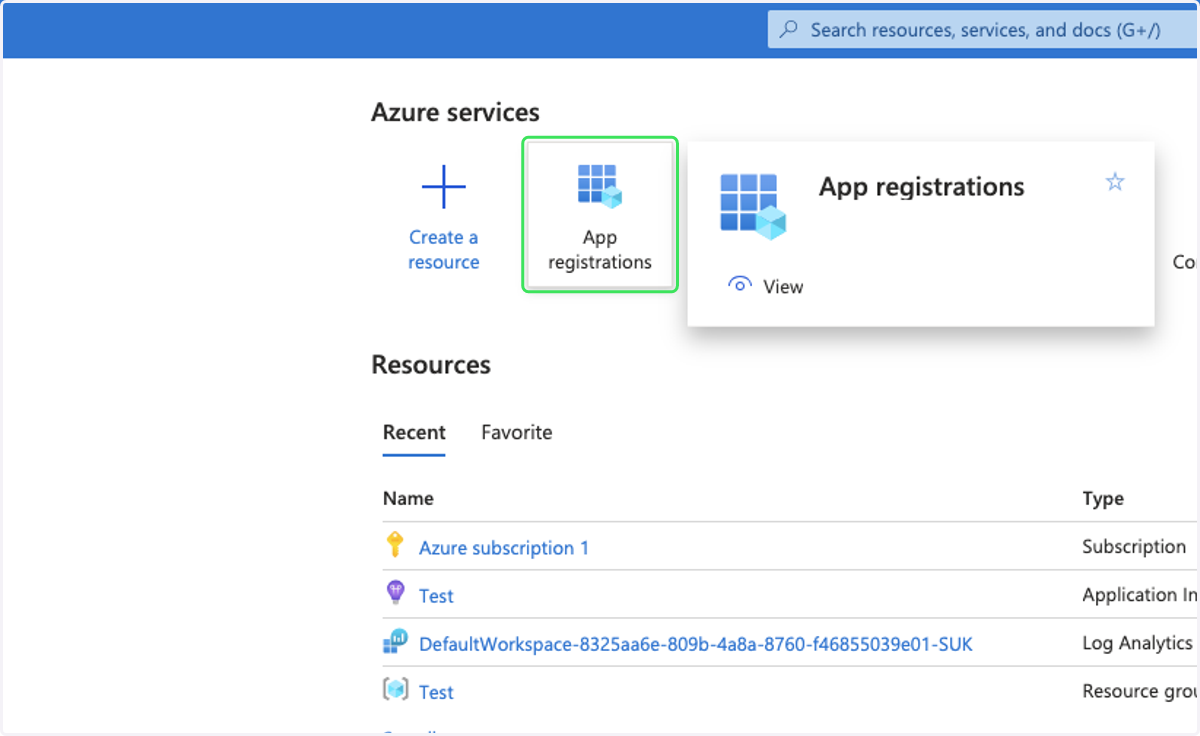Sort by the Type column header

coord(1103,498)
